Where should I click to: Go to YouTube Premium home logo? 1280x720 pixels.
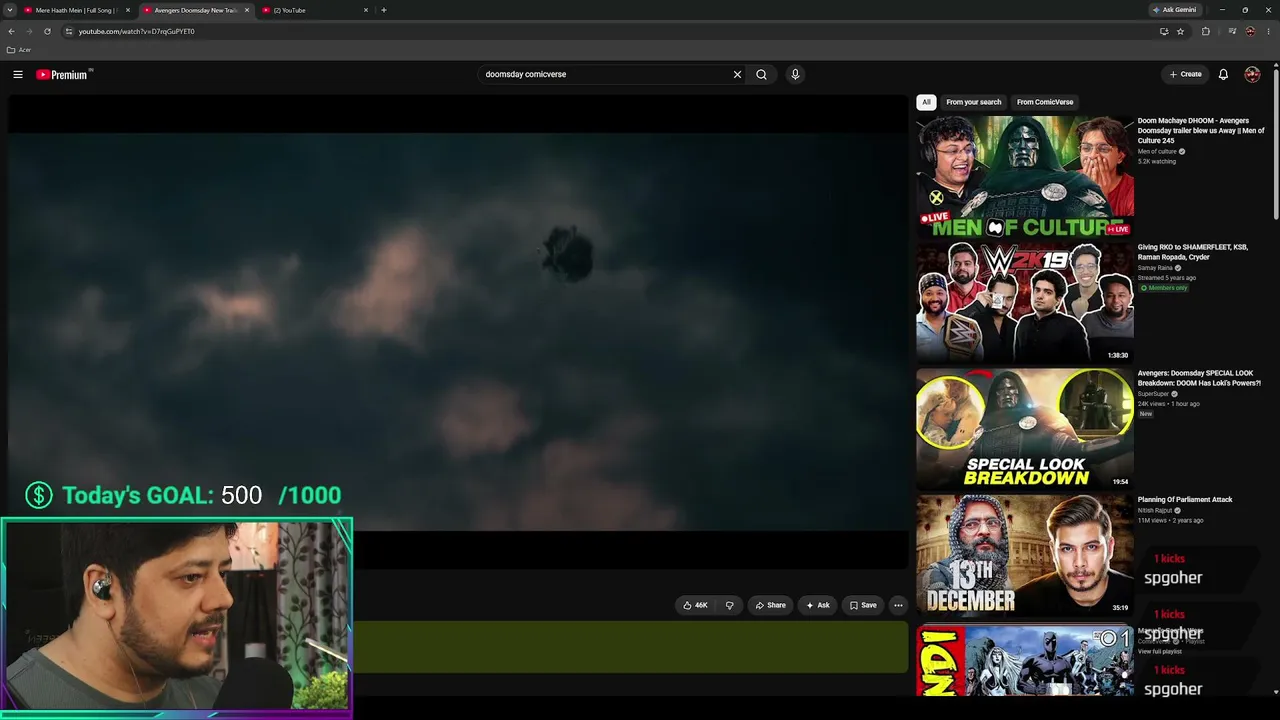click(x=64, y=74)
